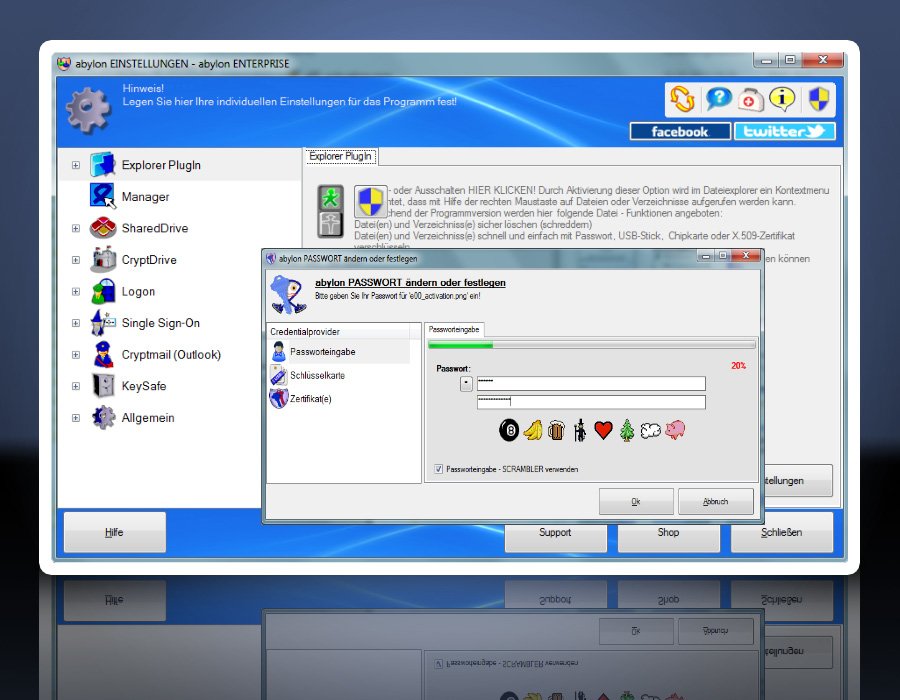Open the Logon icon
Image resolution: width=900 pixels, height=700 pixels.
click(103, 291)
